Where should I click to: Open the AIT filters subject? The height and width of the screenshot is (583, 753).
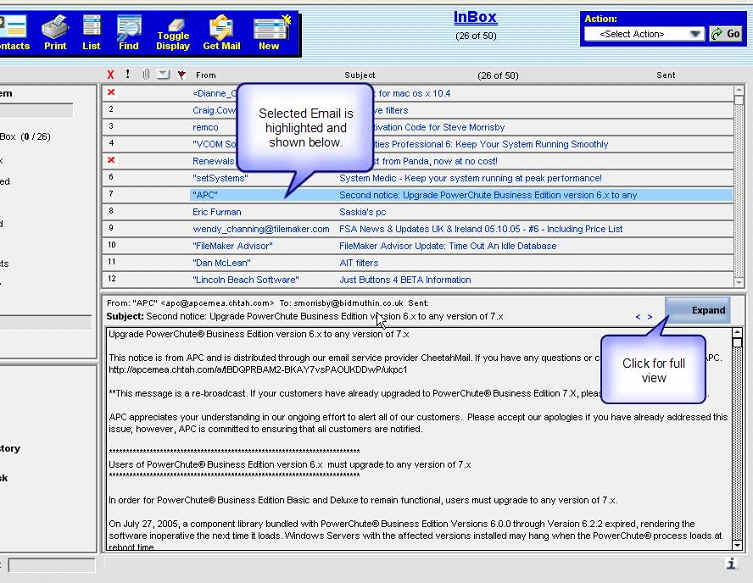359,263
